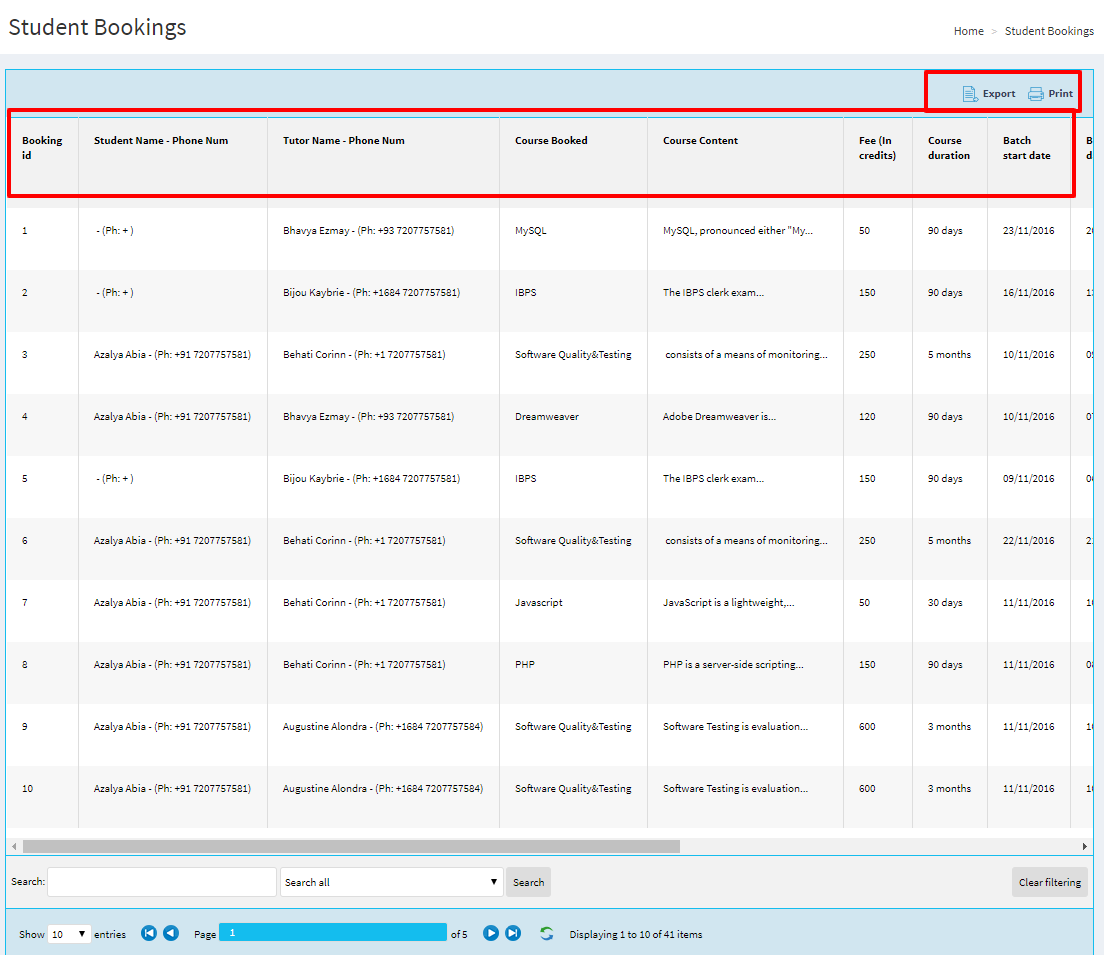The height and width of the screenshot is (955, 1104).
Task: Click the Search button
Action: (x=528, y=882)
